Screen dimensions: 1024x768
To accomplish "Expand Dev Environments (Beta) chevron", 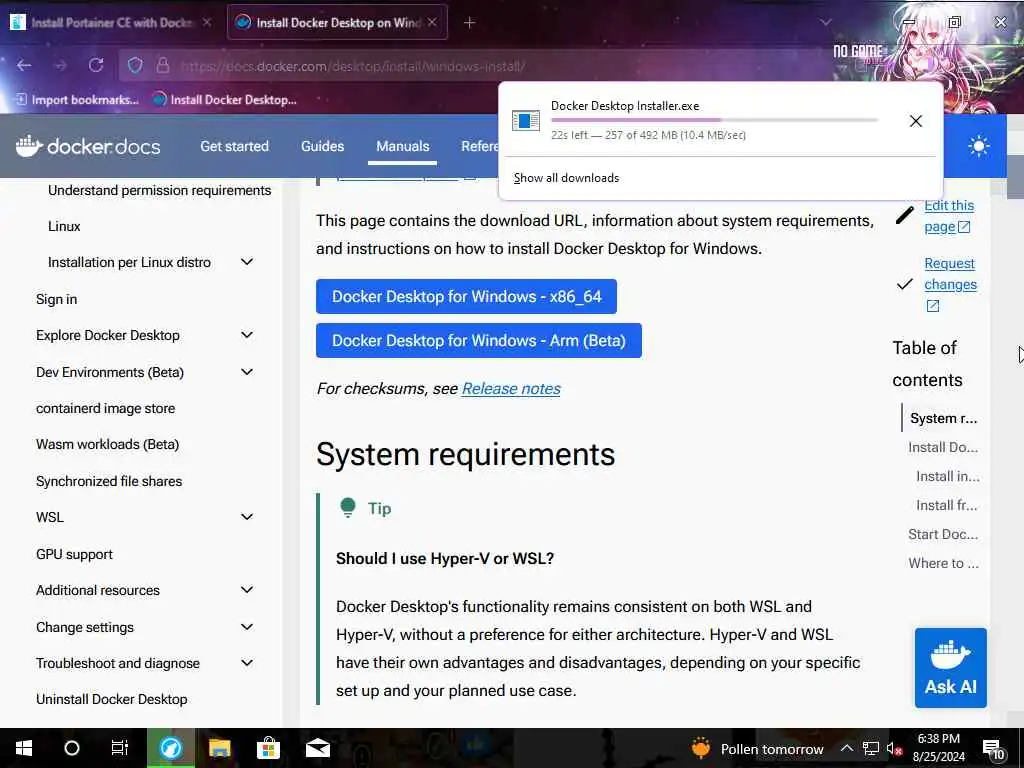I will 247,372.
